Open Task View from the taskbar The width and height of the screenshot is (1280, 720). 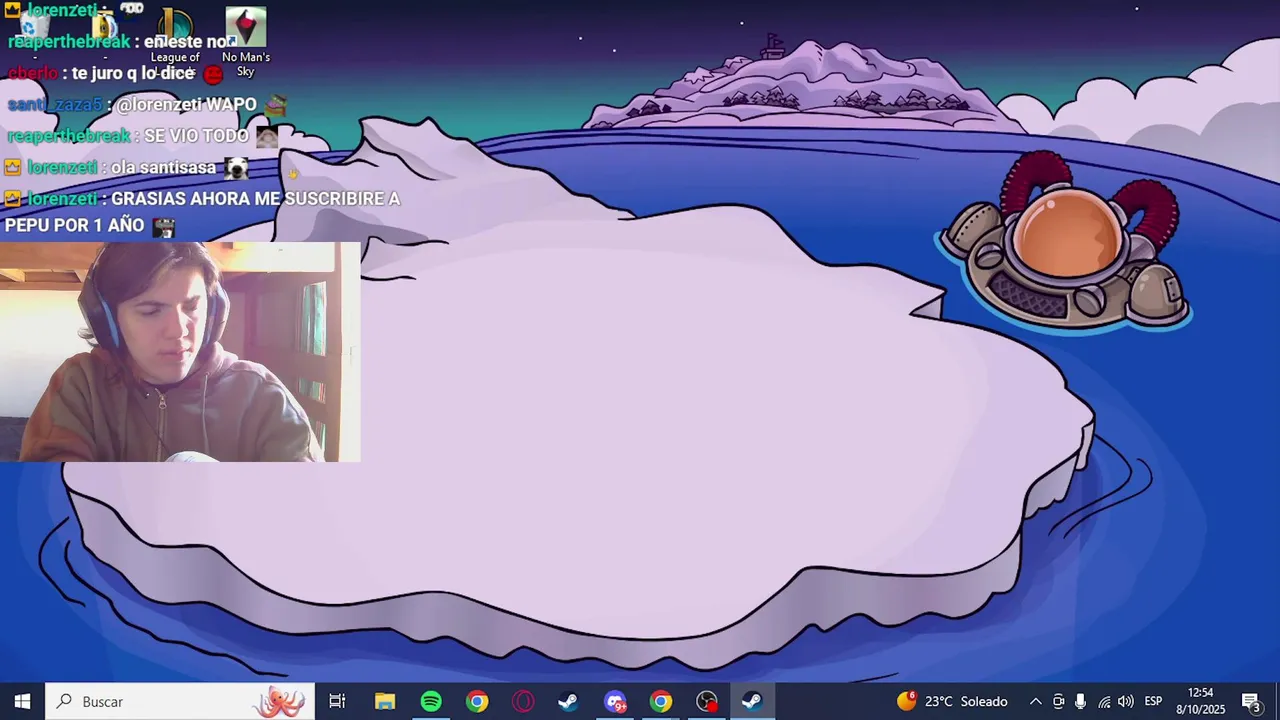pos(337,701)
